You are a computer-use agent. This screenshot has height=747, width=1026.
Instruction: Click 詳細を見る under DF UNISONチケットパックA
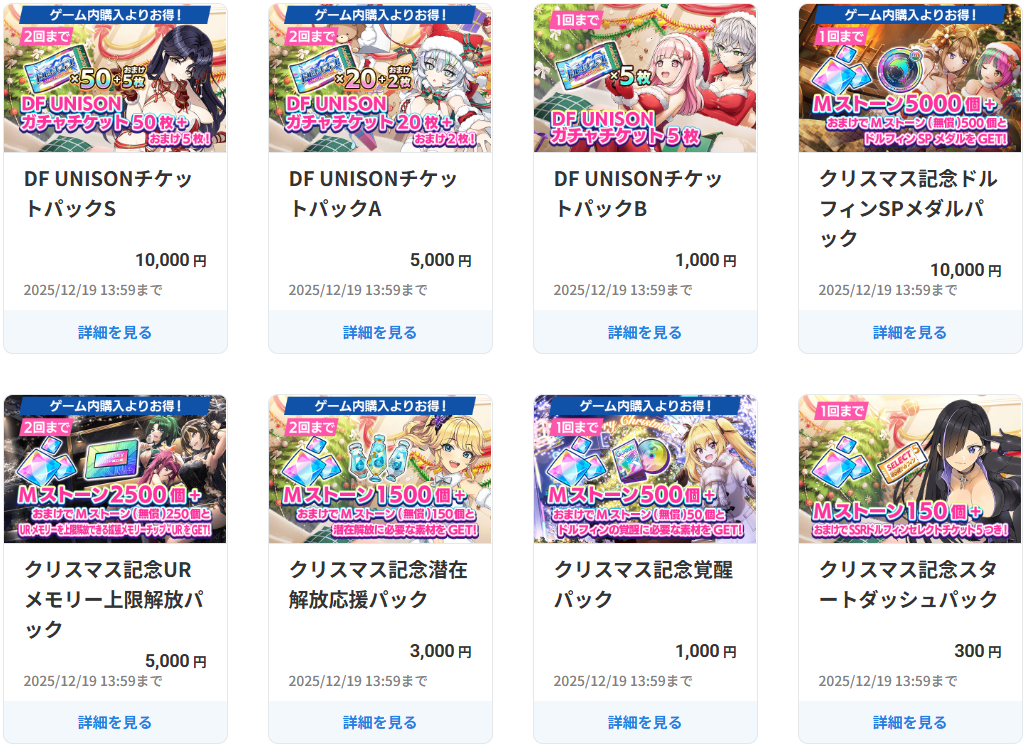click(380, 332)
